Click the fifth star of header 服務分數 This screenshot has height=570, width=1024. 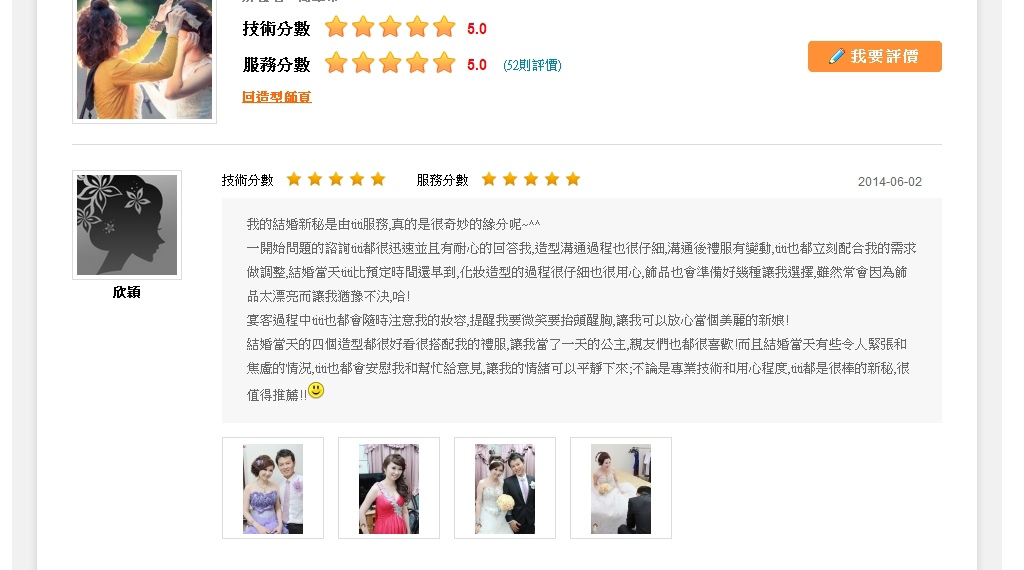click(x=444, y=63)
